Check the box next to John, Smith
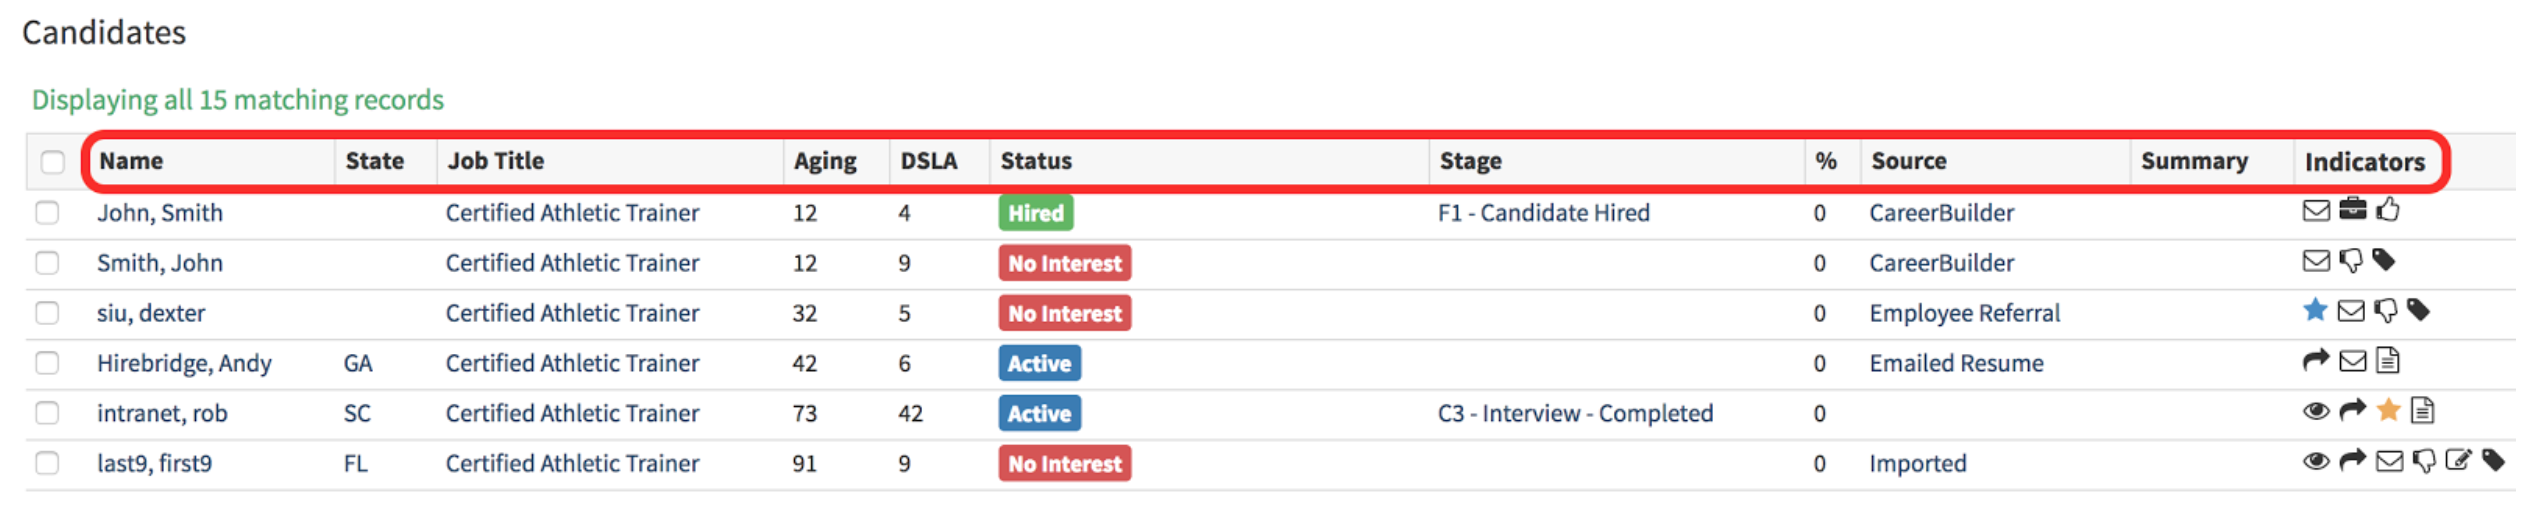The image size is (2532, 512). click(x=47, y=213)
